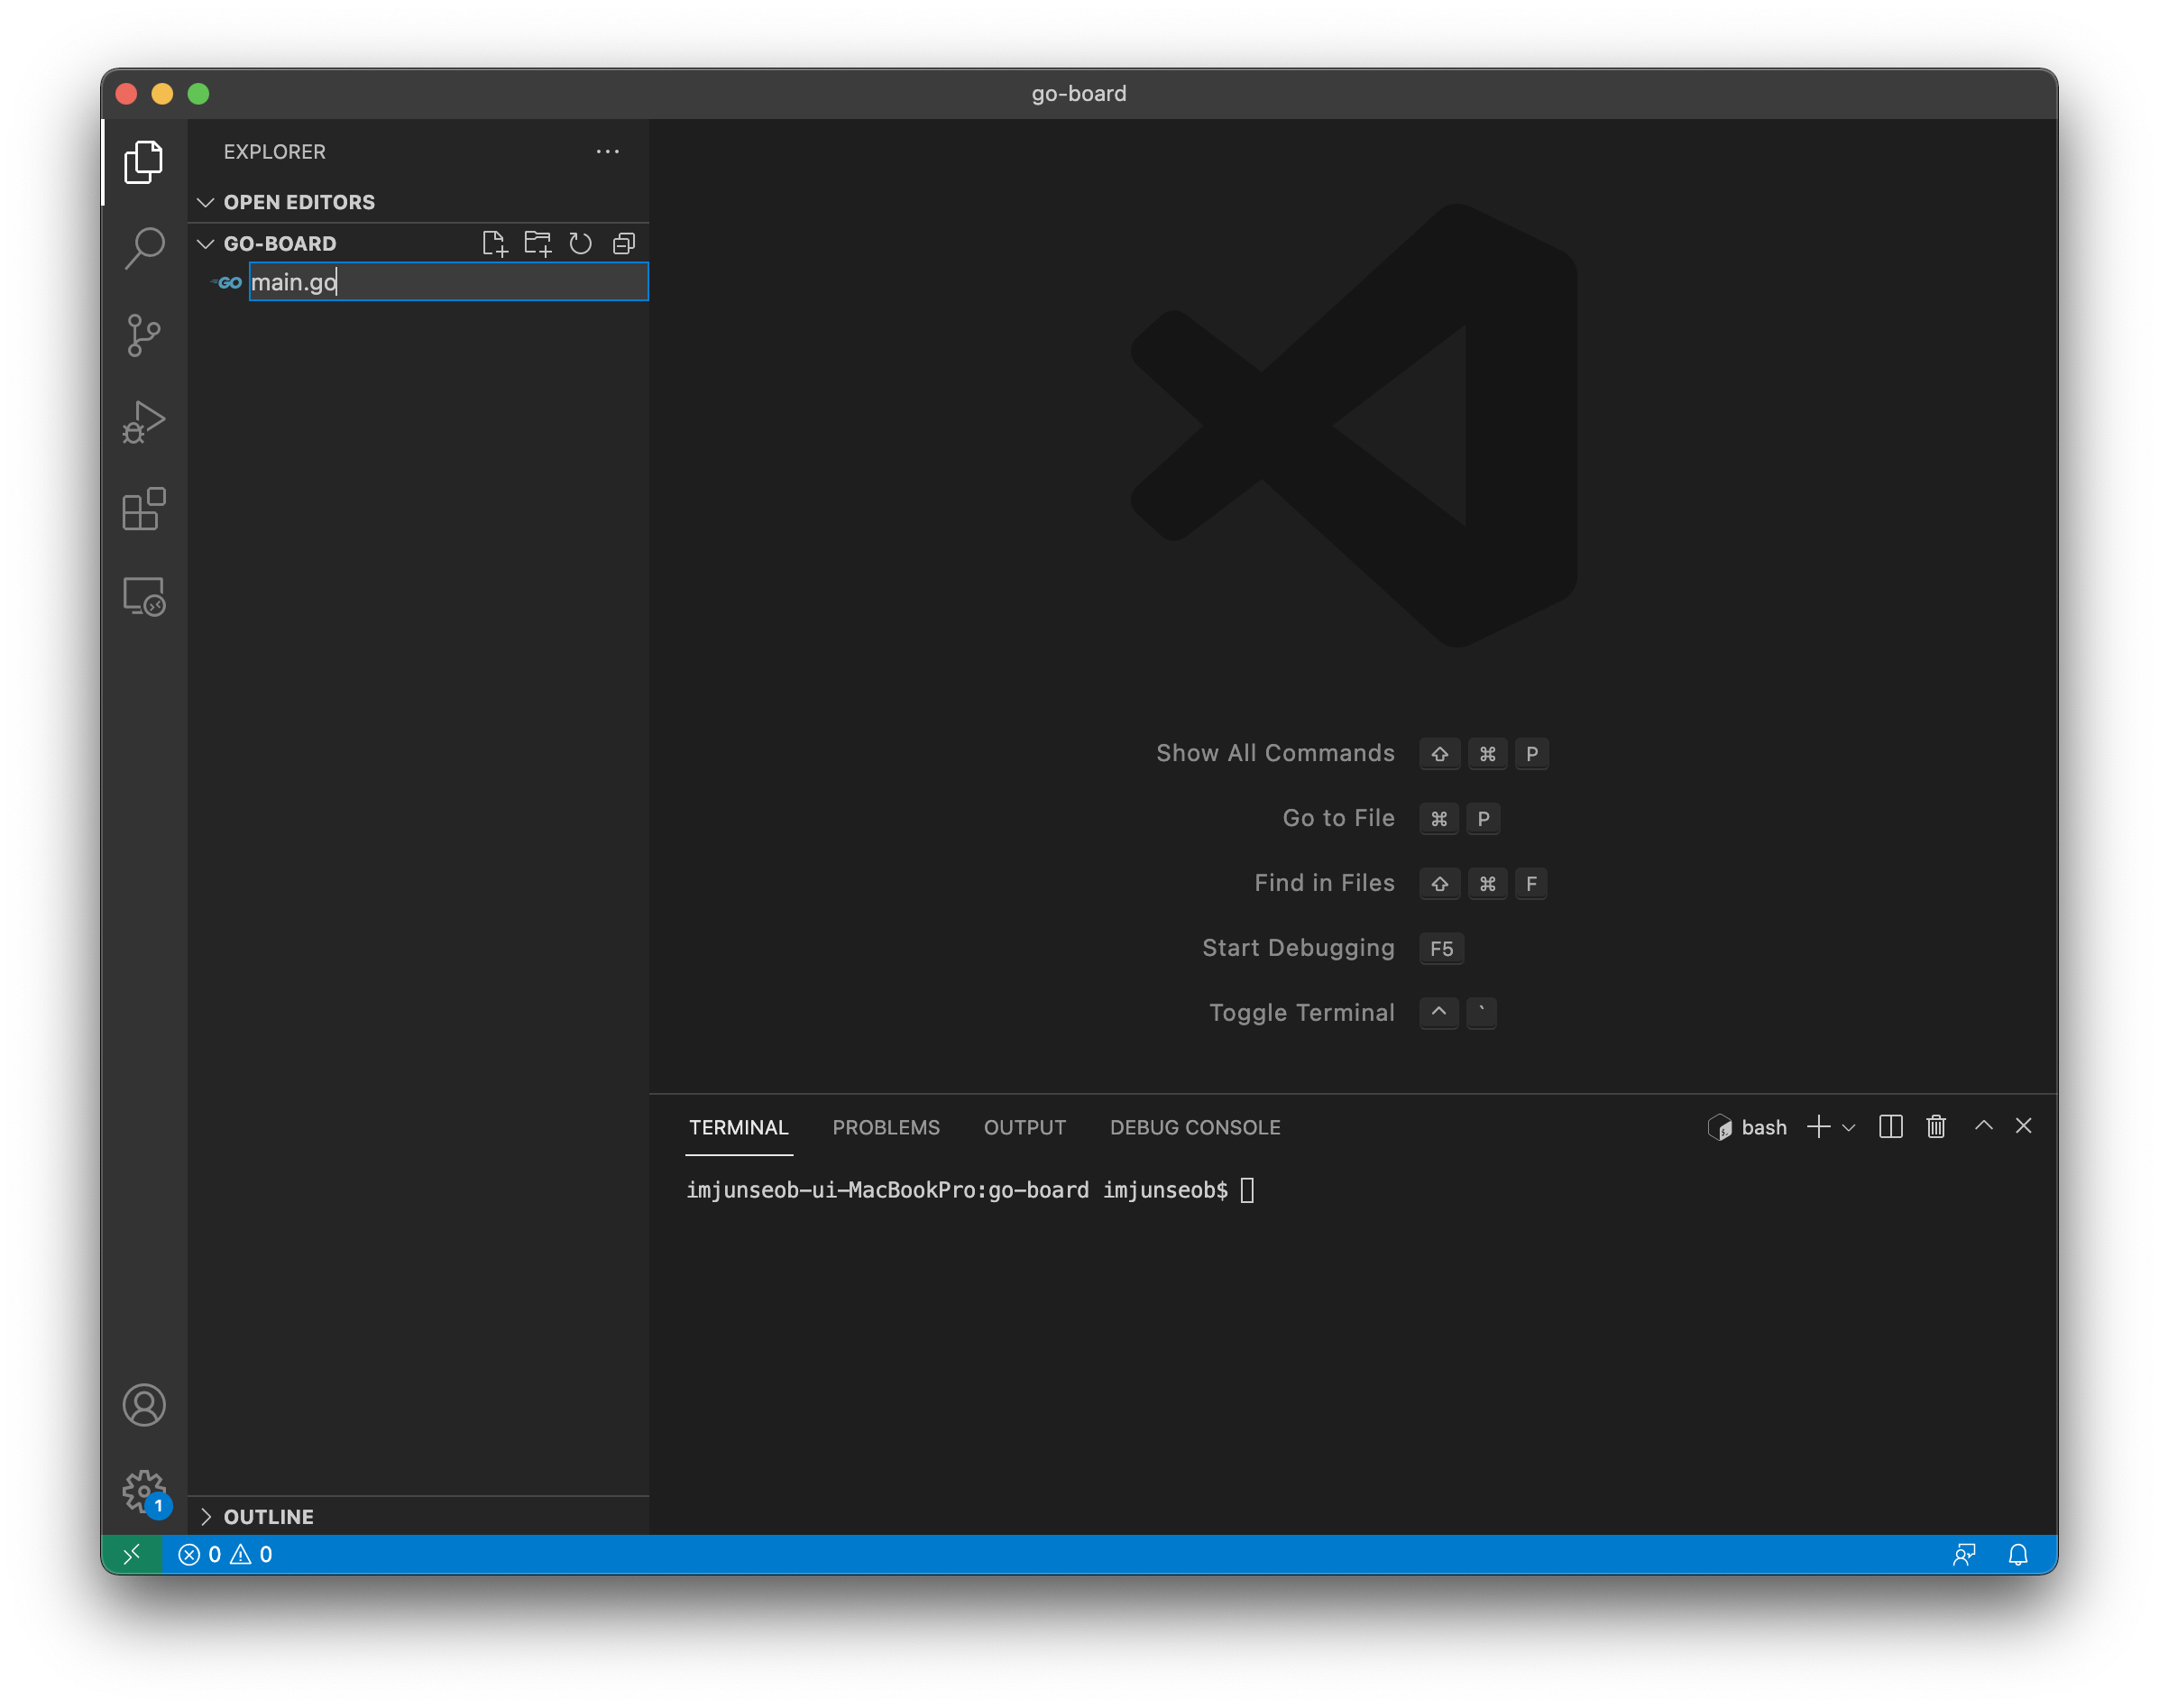
Task: Open notifications bell in status bar
Action: (2018, 1555)
